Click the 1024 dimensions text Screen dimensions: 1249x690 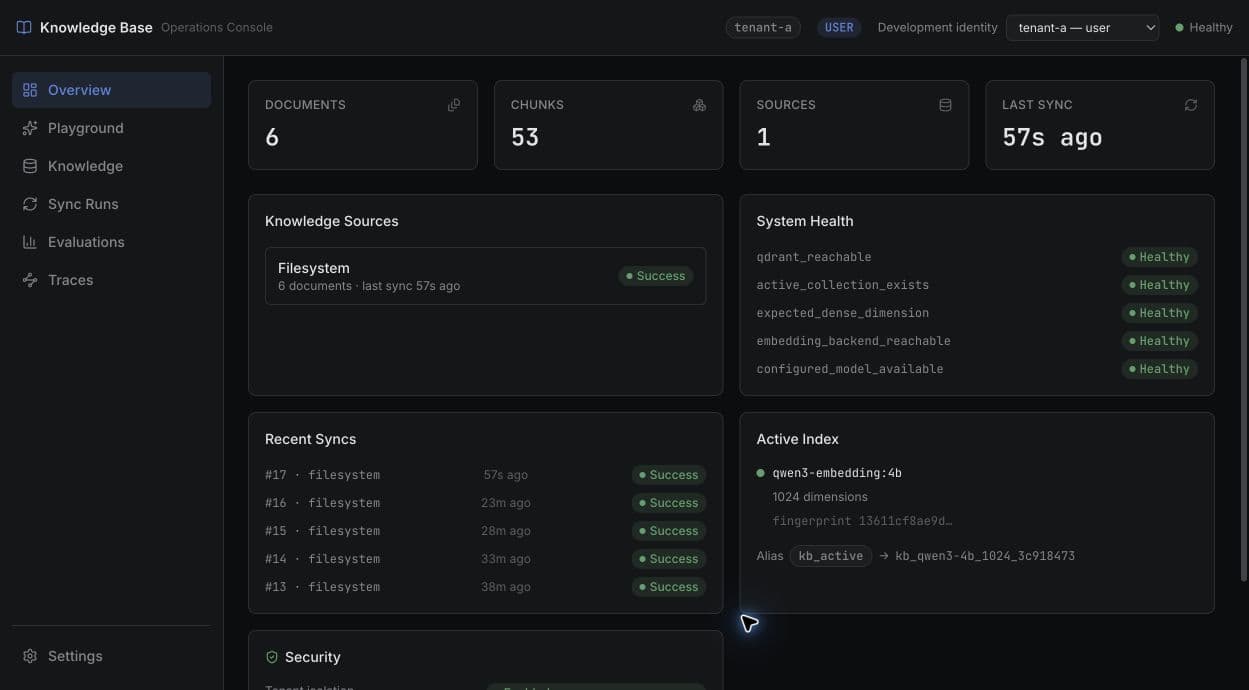pos(820,497)
